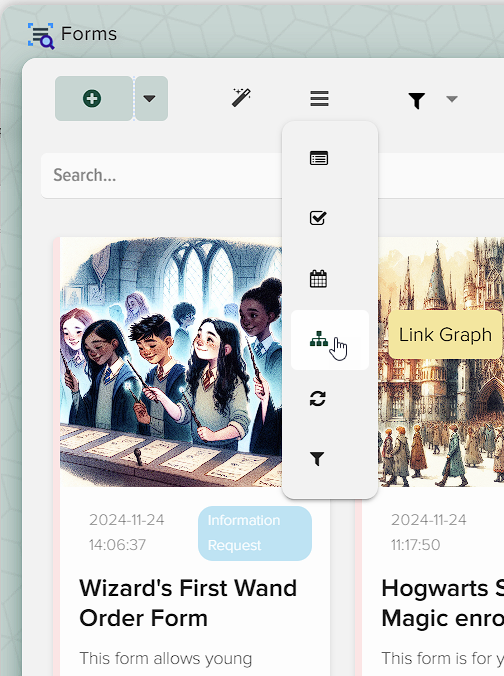Select the calendar view icon
The height and width of the screenshot is (676, 504).
tap(318, 279)
